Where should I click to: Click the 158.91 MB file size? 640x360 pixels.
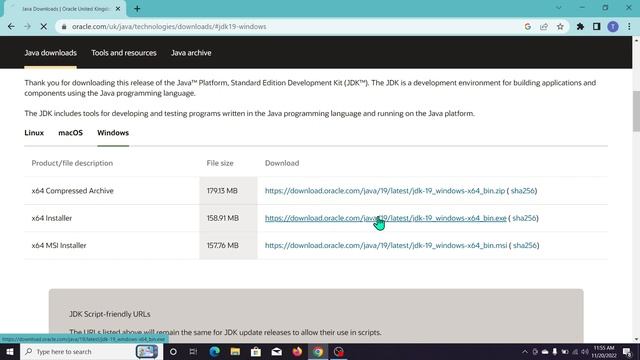(x=223, y=218)
